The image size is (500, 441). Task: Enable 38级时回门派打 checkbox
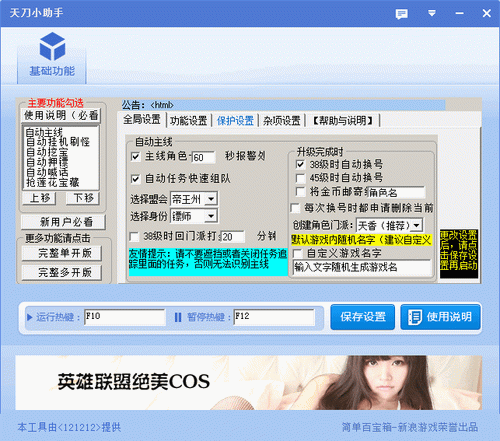[134, 237]
